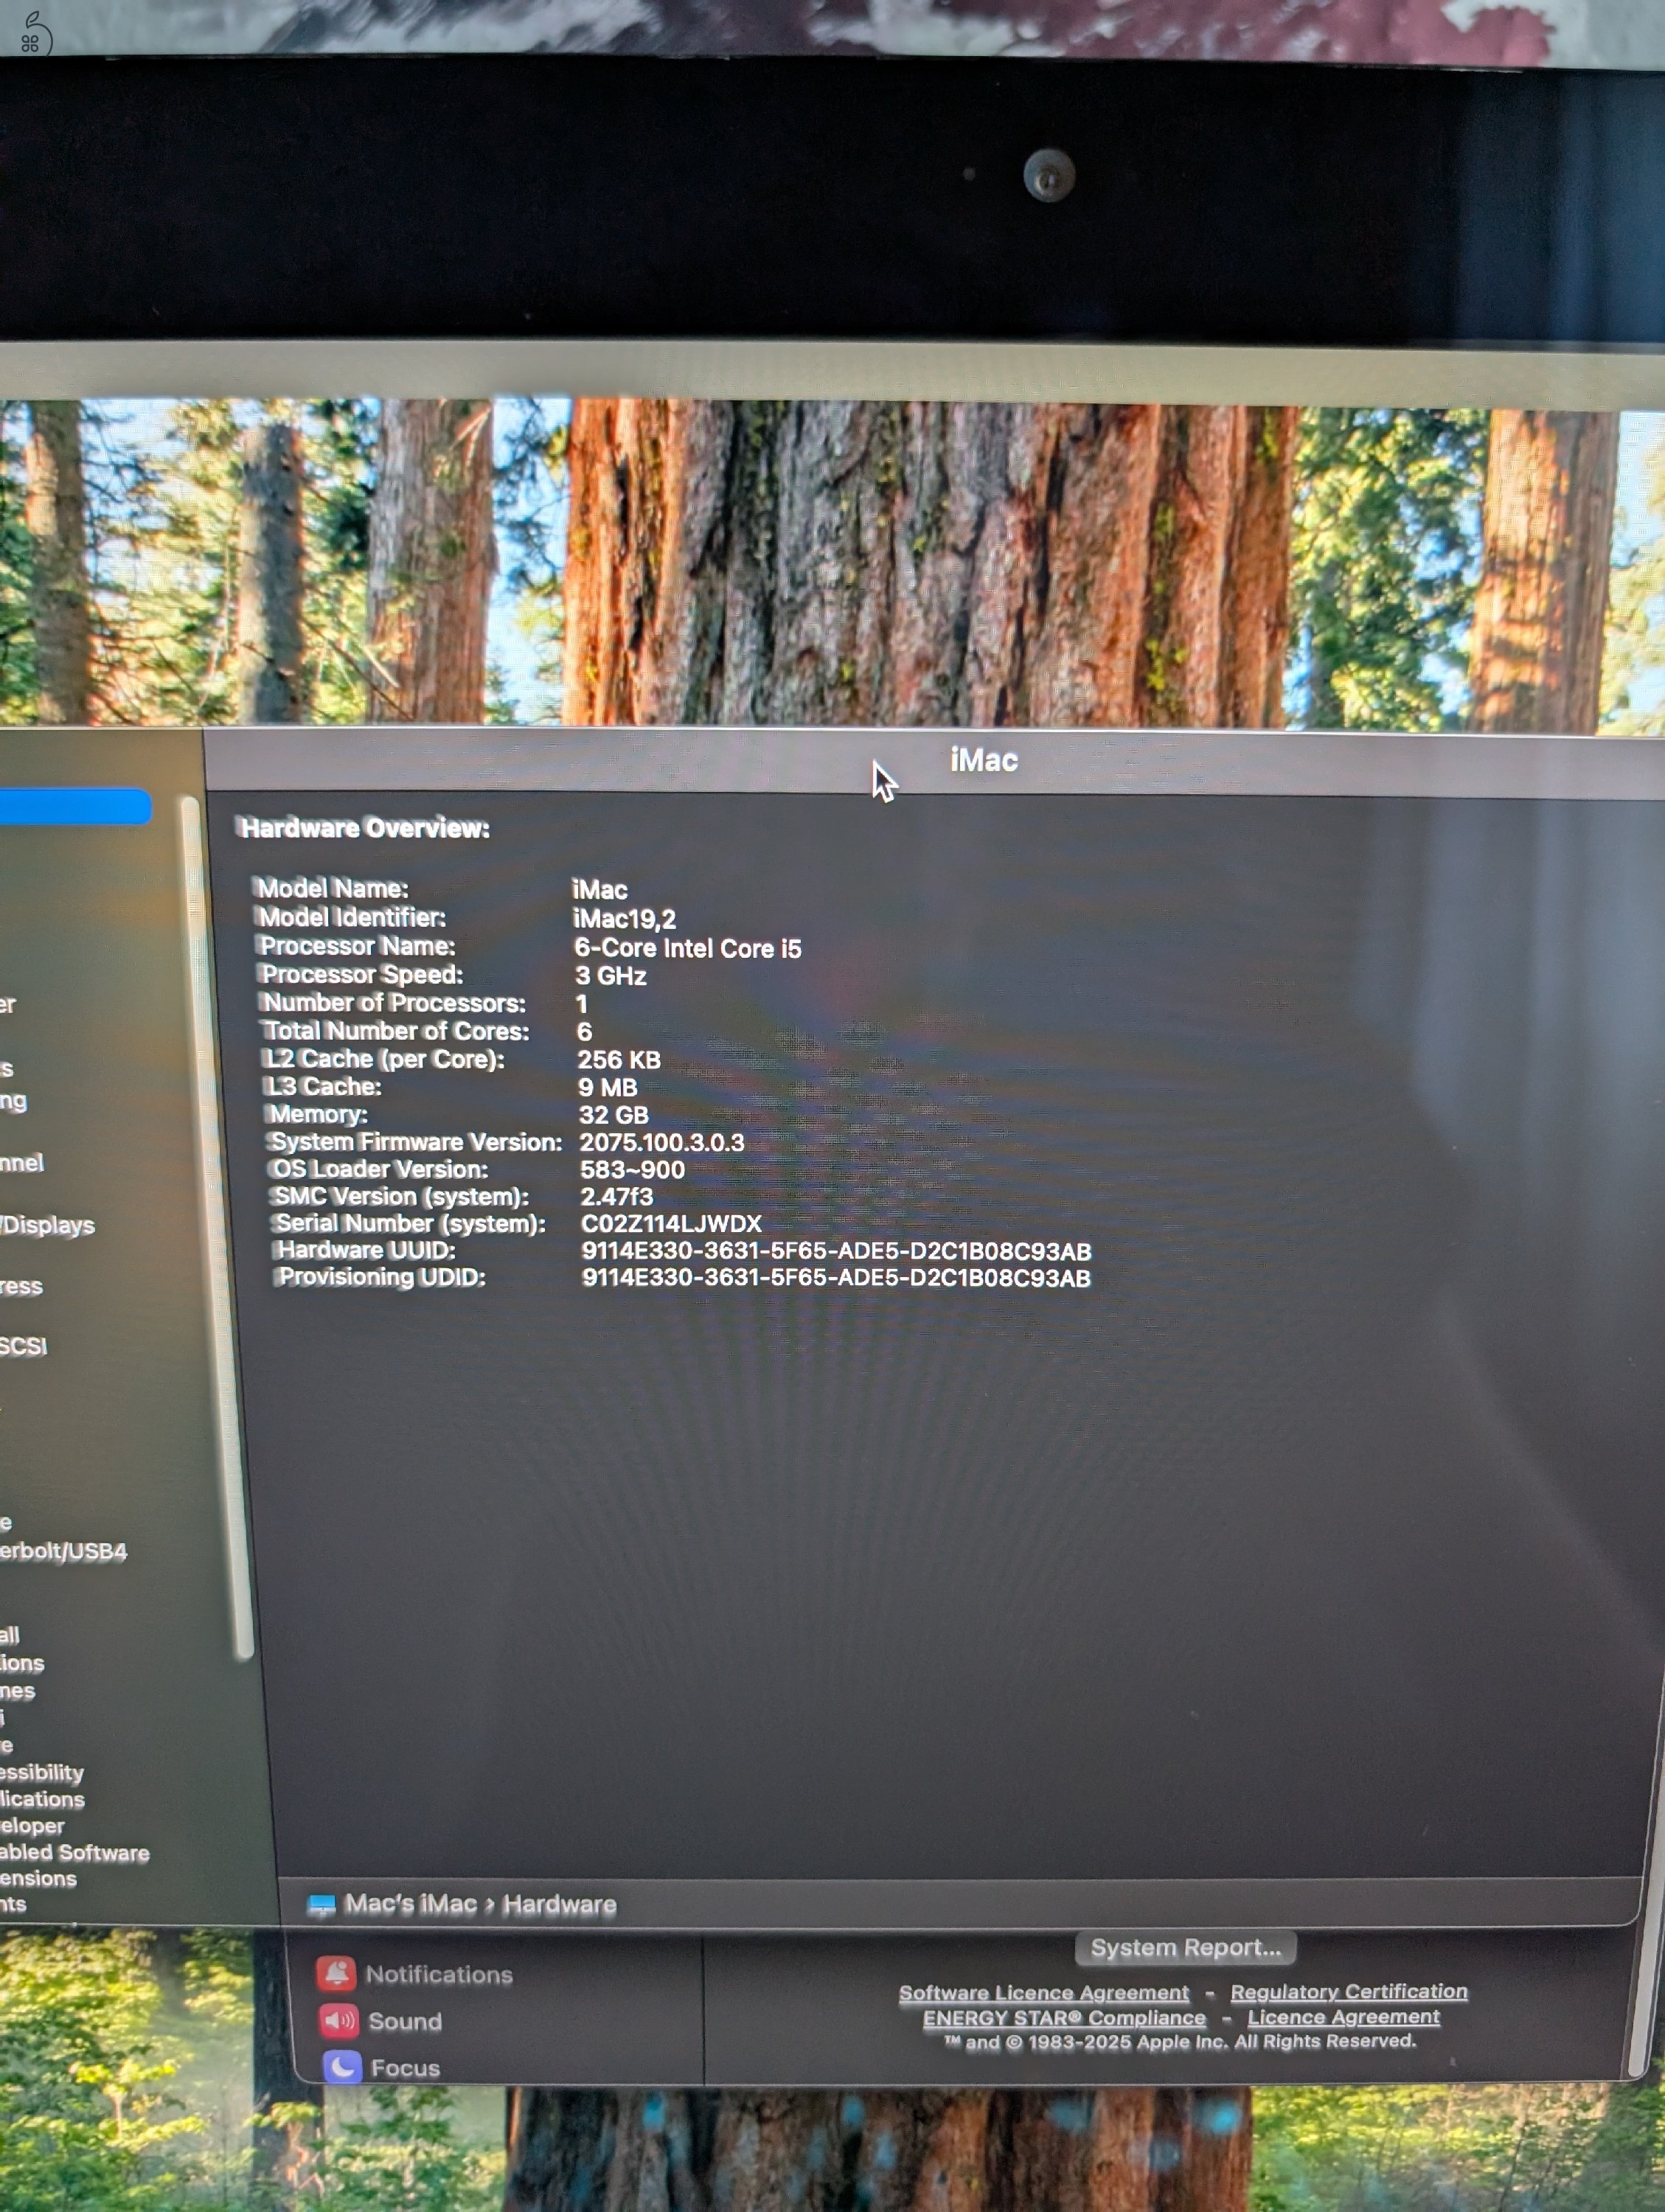
Task: Click the Serial Number (system): label
Action: pyautogui.click(x=409, y=1223)
